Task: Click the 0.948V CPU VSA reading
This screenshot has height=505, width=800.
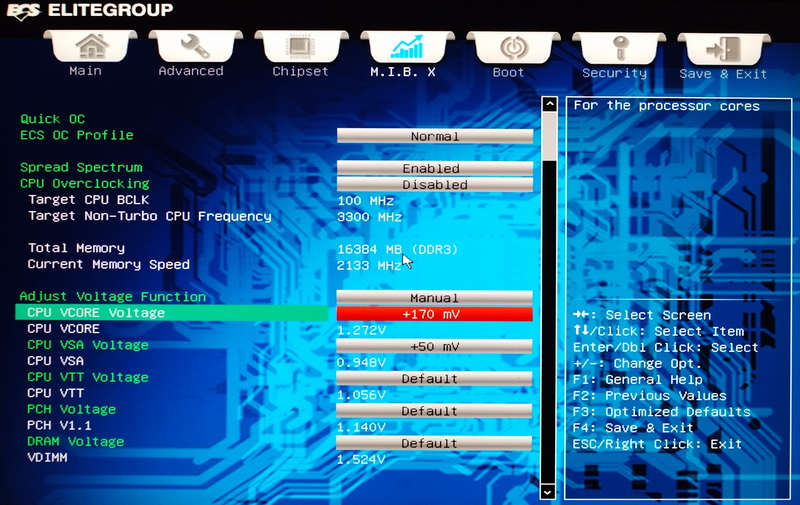Action: [x=361, y=363]
